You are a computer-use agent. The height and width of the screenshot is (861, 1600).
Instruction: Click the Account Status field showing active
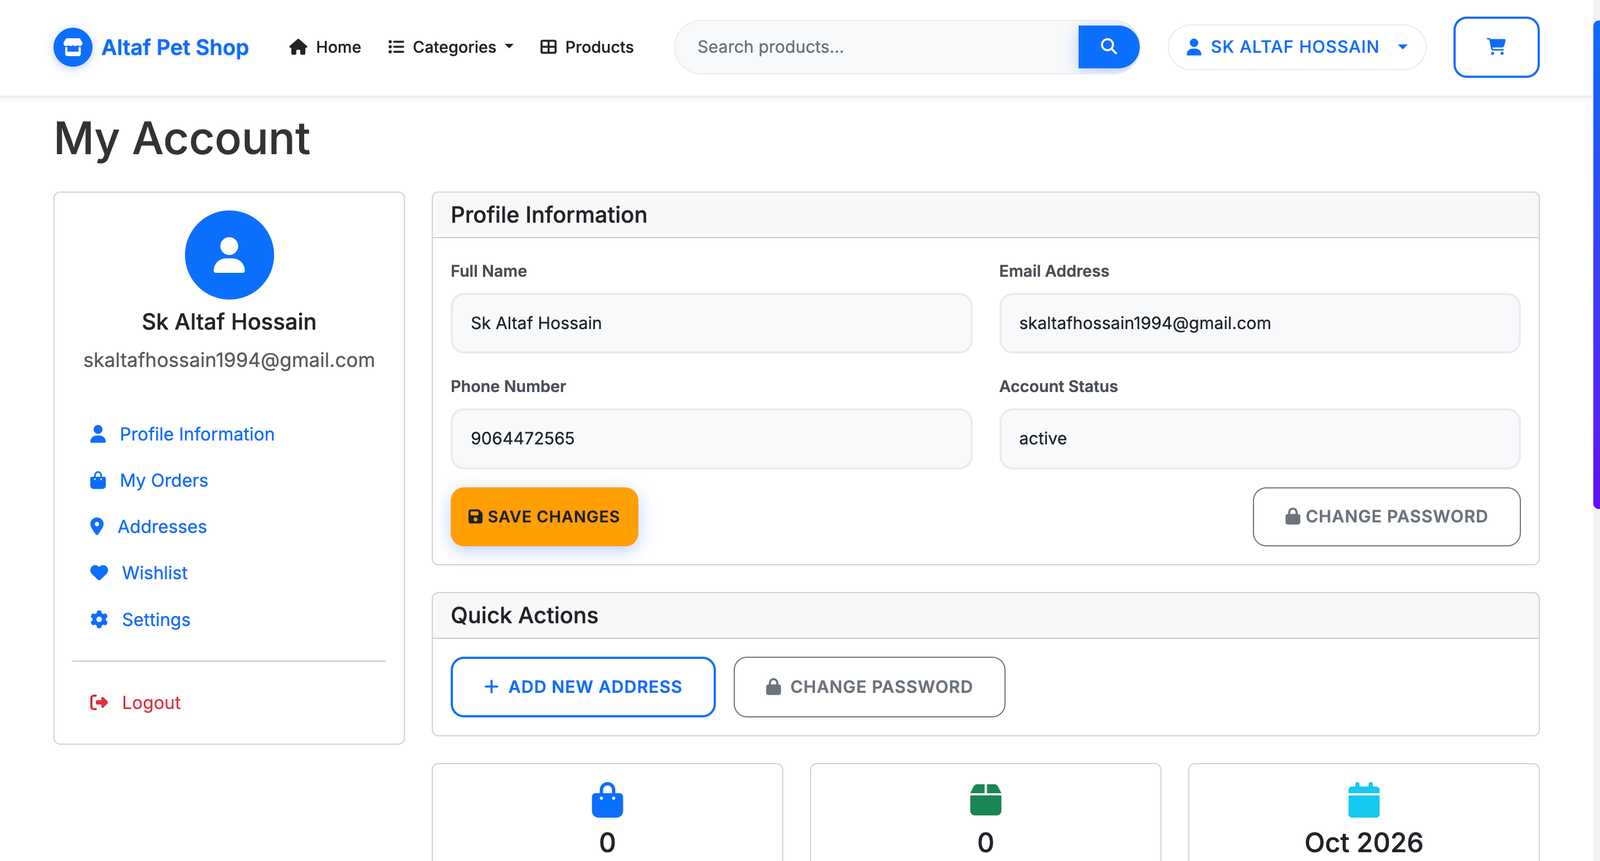(1259, 438)
